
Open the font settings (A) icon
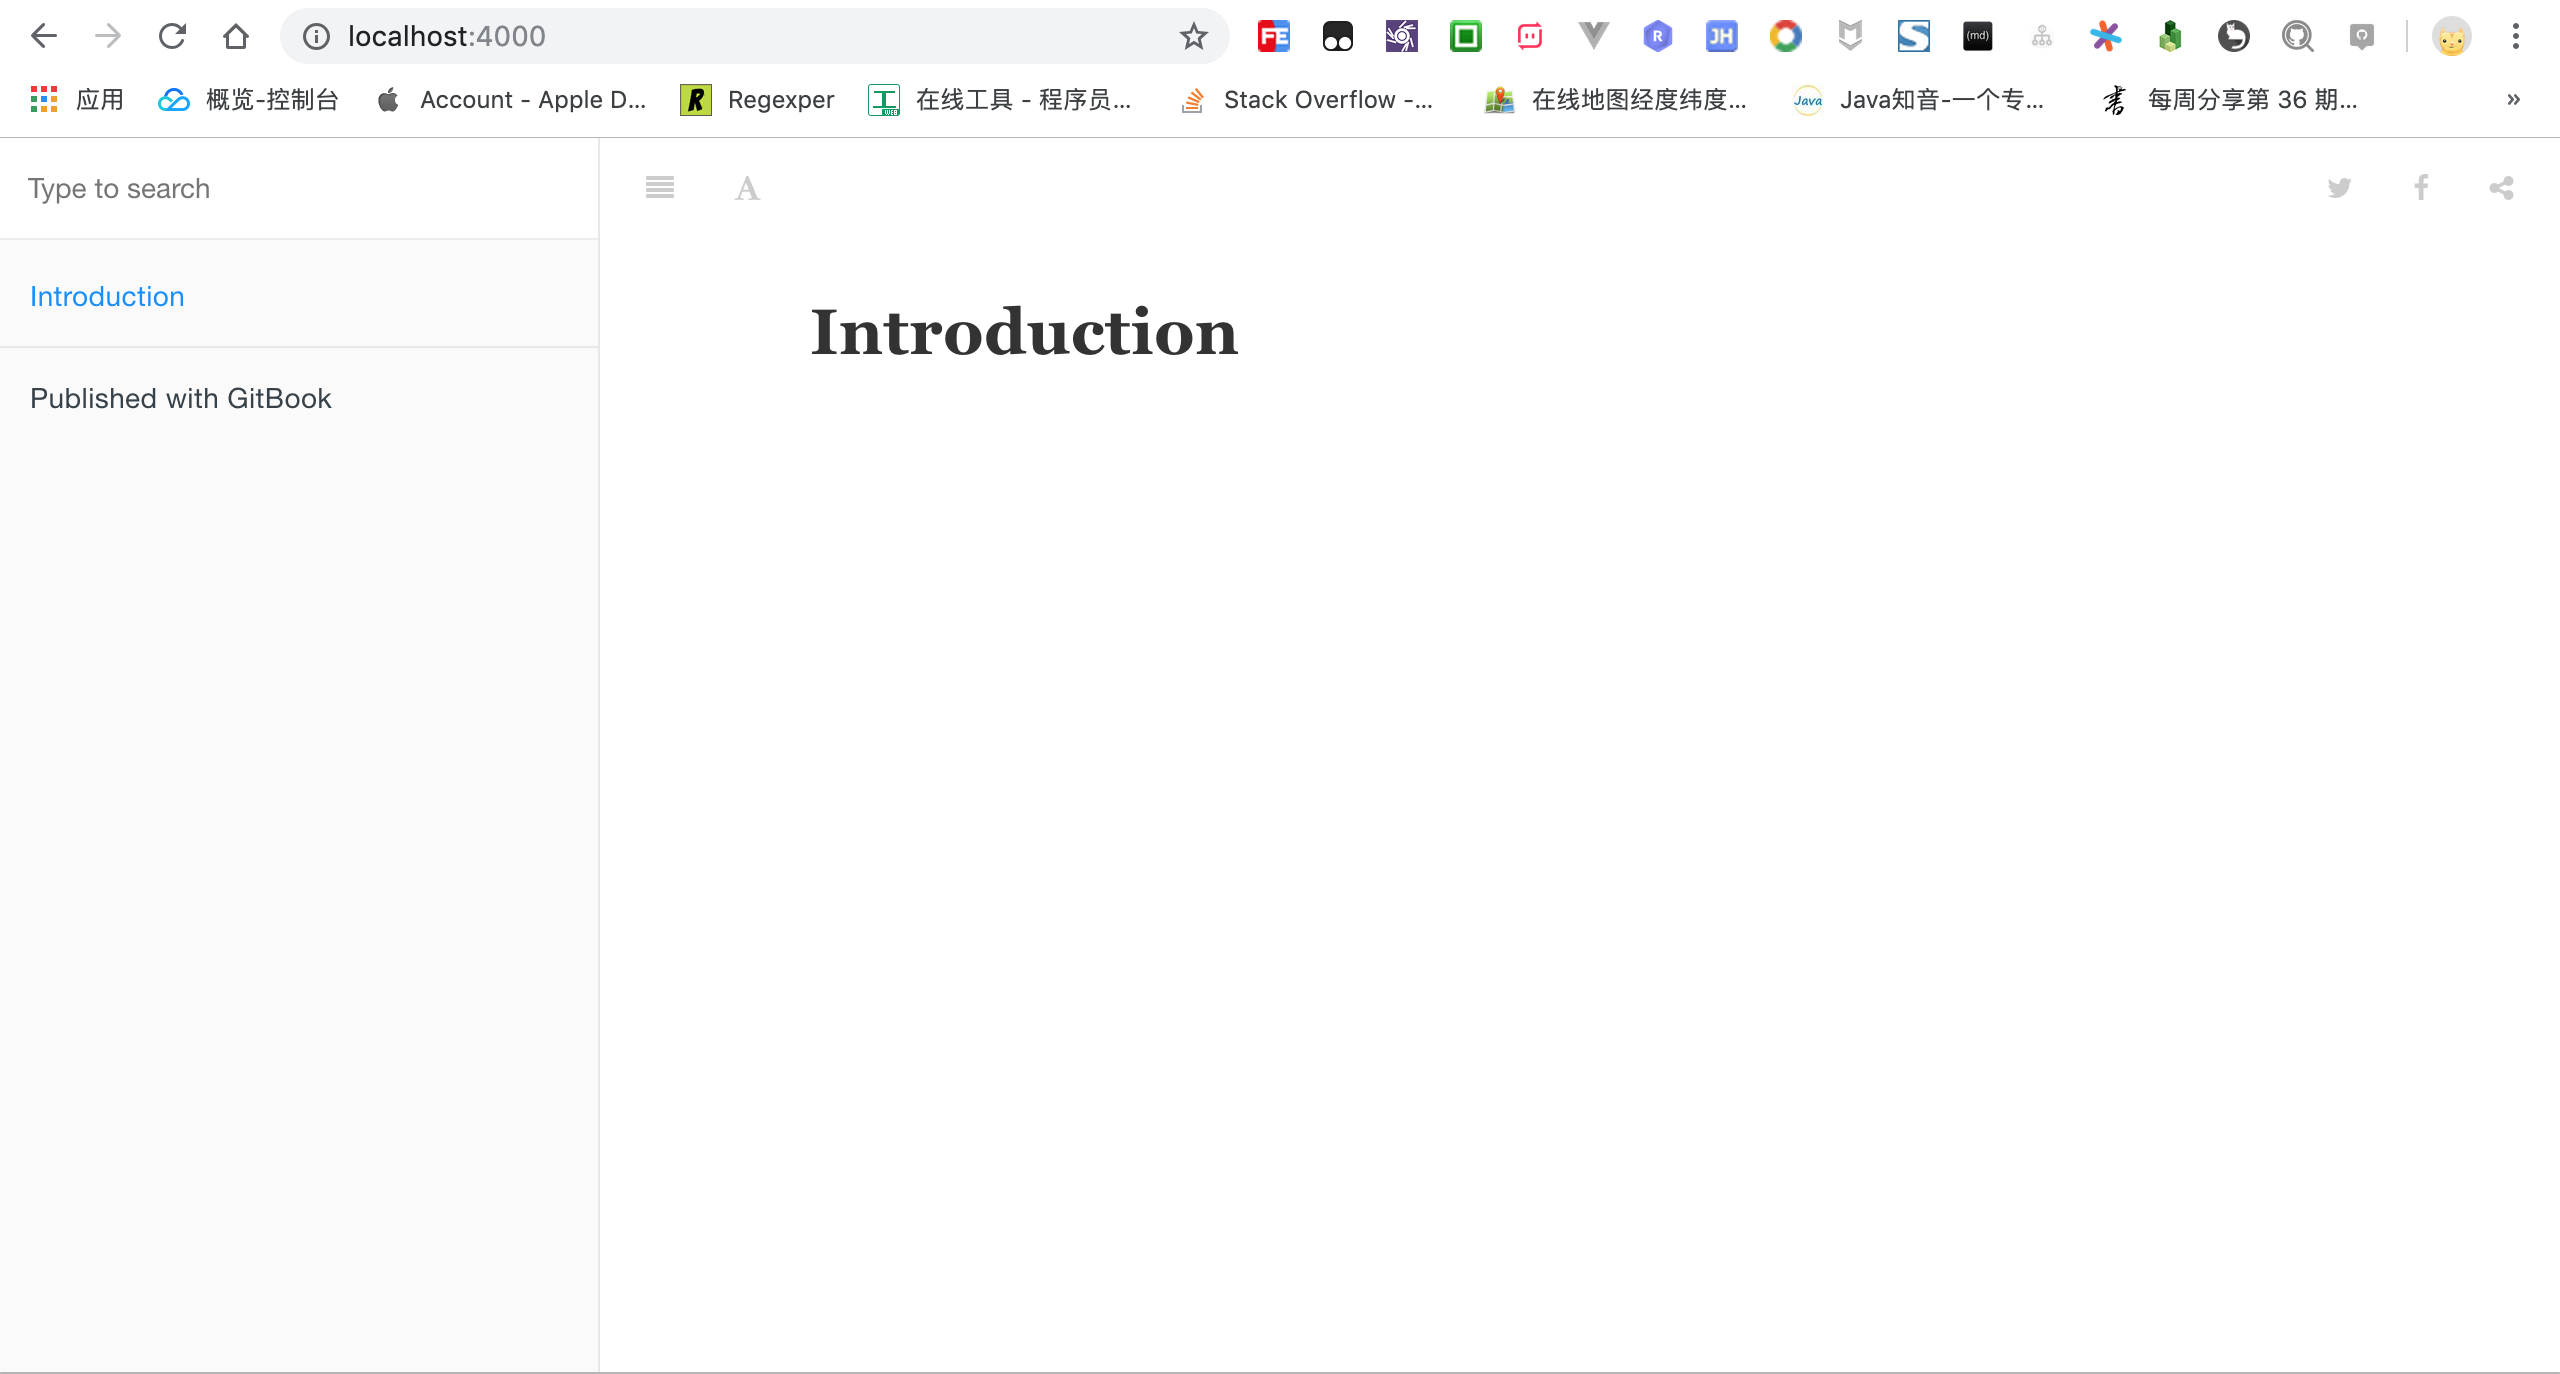click(x=746, y=188)
